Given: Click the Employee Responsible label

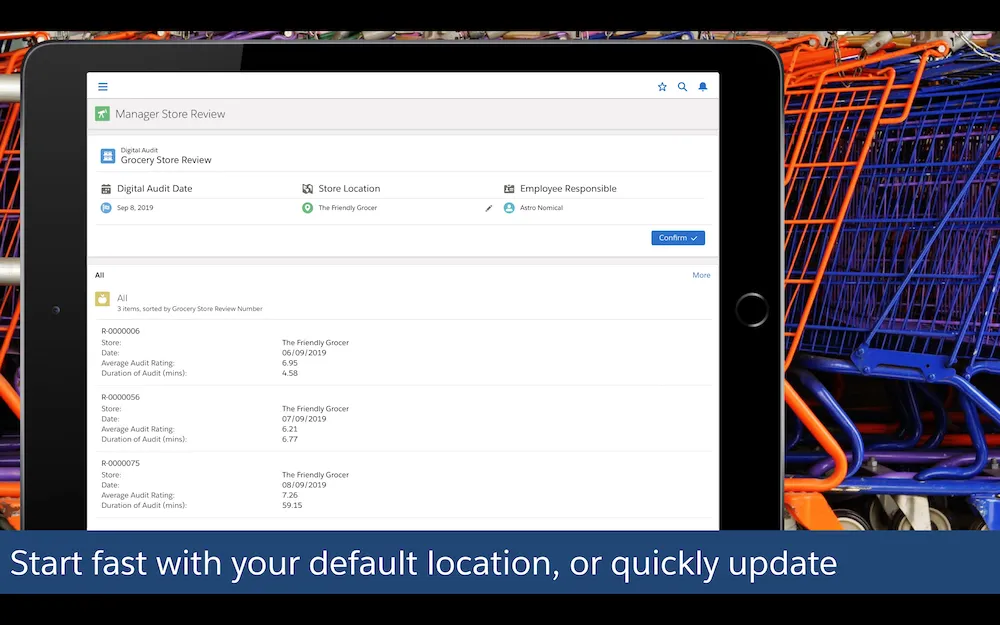Looking at the screenshot, I should tap(568, 189).
